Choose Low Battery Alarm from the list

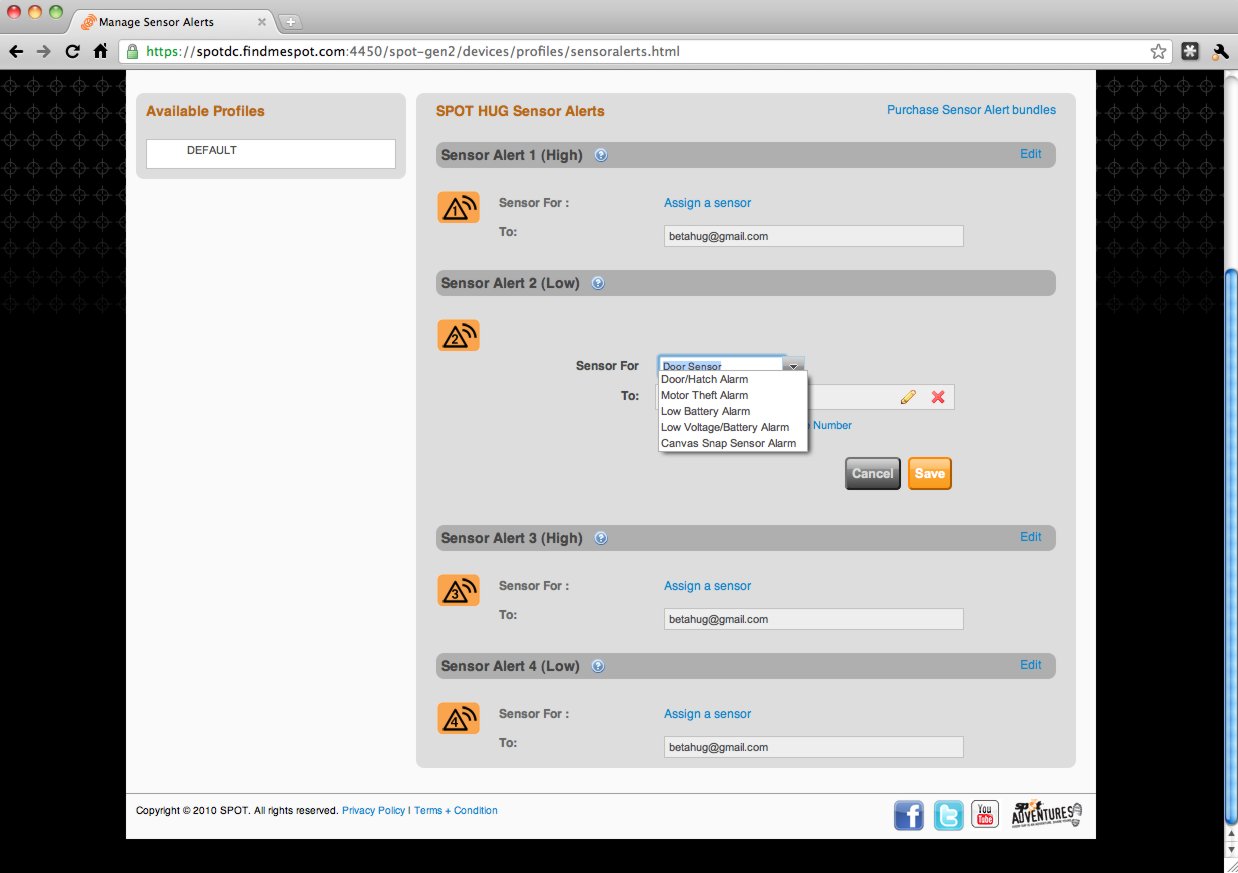(x=733, y=411)
